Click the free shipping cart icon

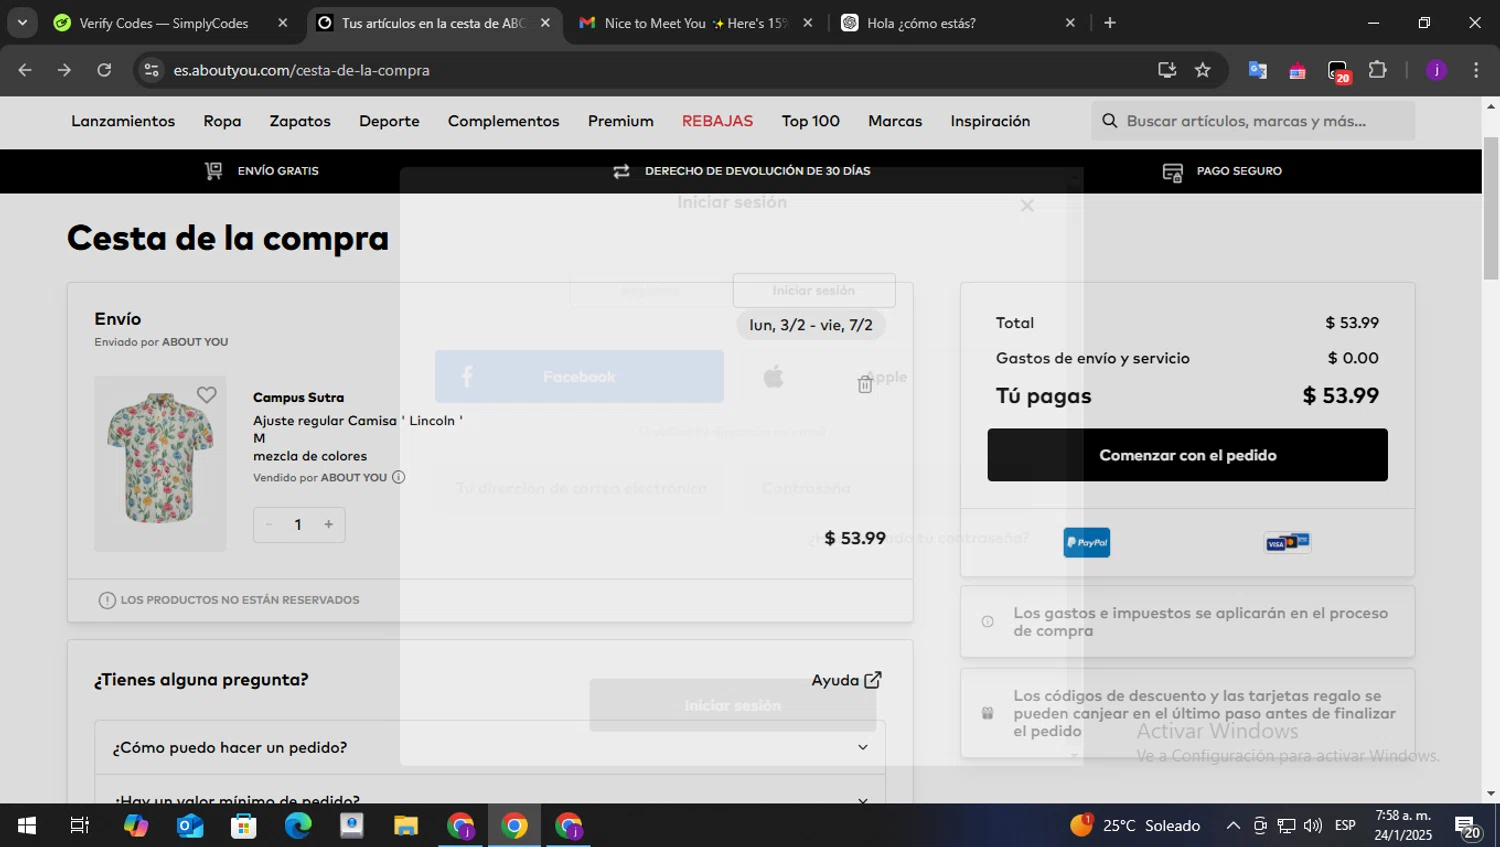pos(213,171)
